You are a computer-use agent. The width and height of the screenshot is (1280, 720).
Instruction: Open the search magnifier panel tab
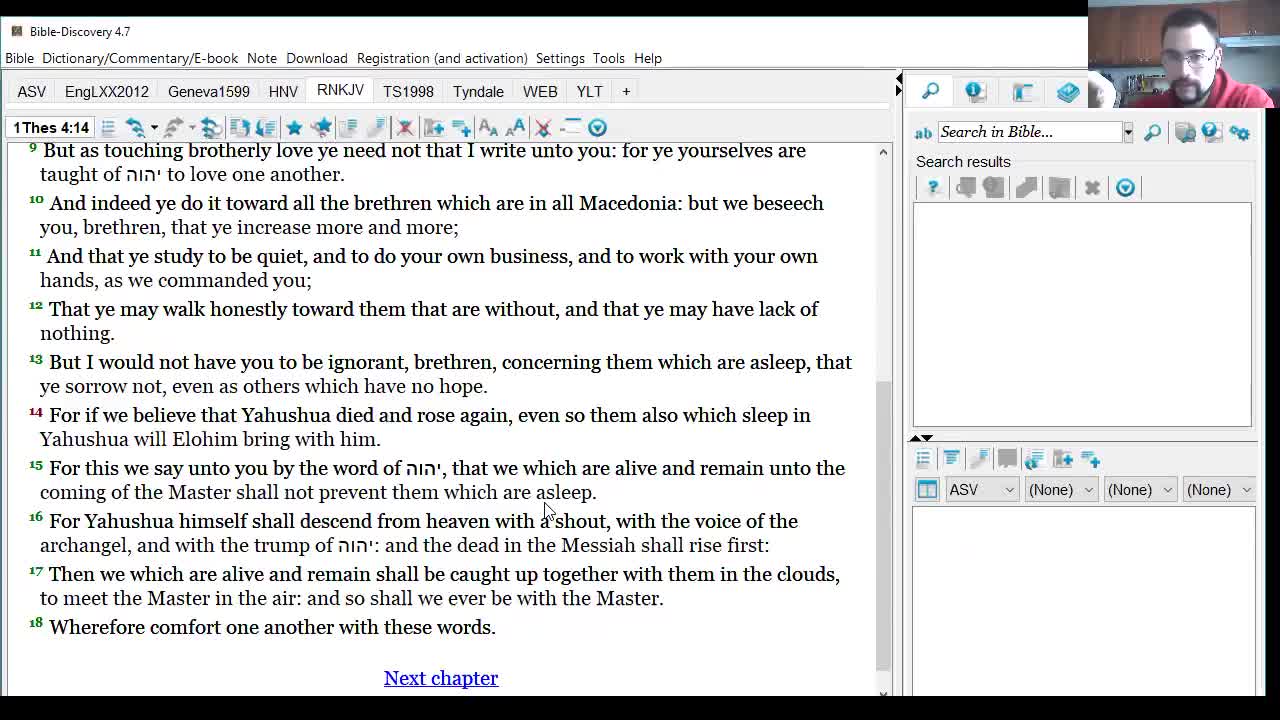coord(930,92)
